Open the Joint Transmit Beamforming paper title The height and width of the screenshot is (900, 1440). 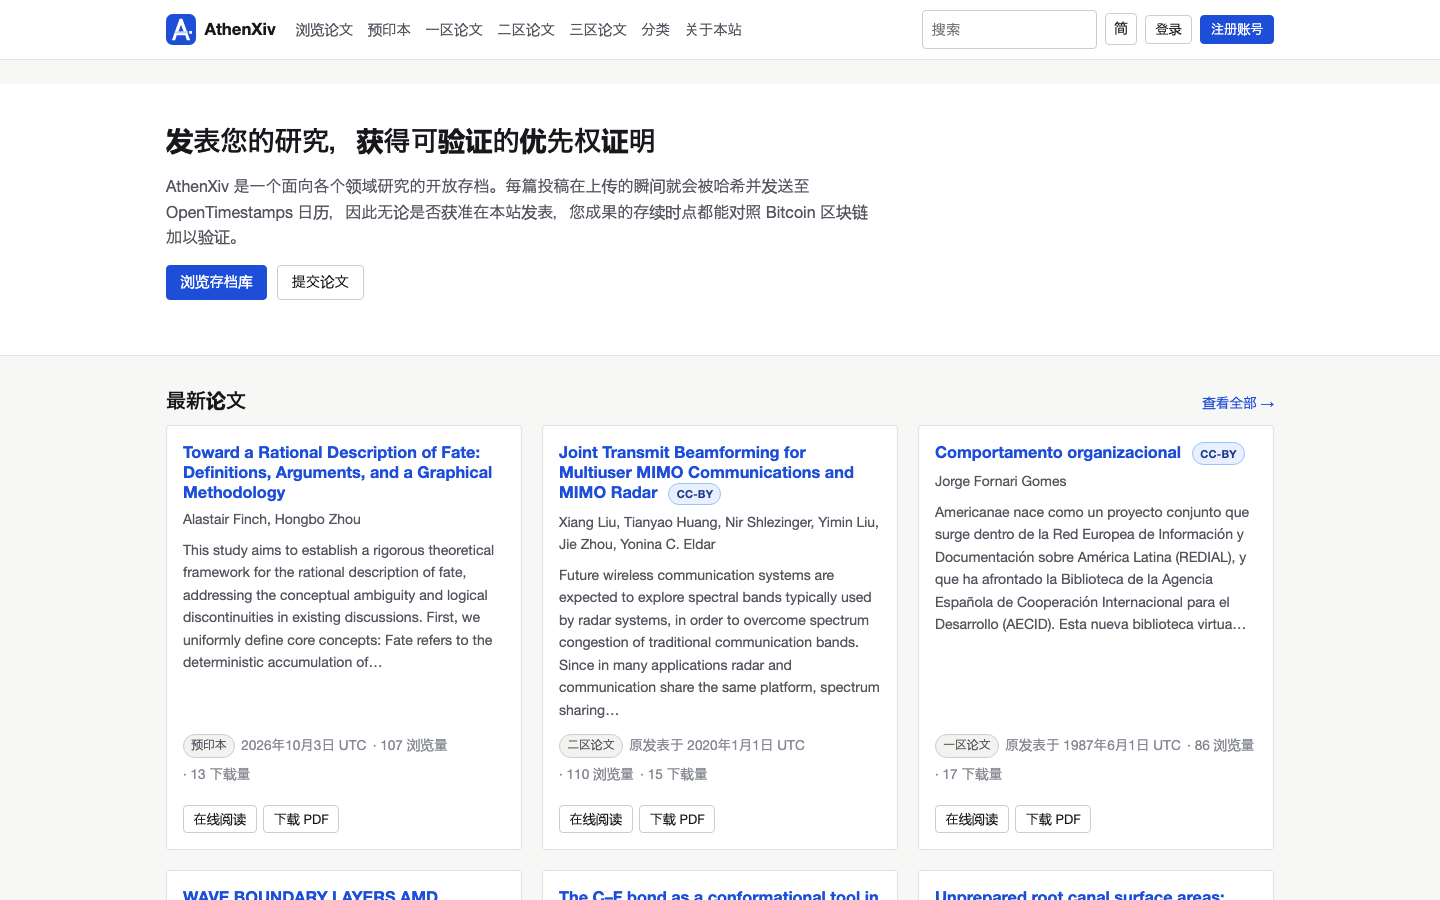(x=706, y=472)
